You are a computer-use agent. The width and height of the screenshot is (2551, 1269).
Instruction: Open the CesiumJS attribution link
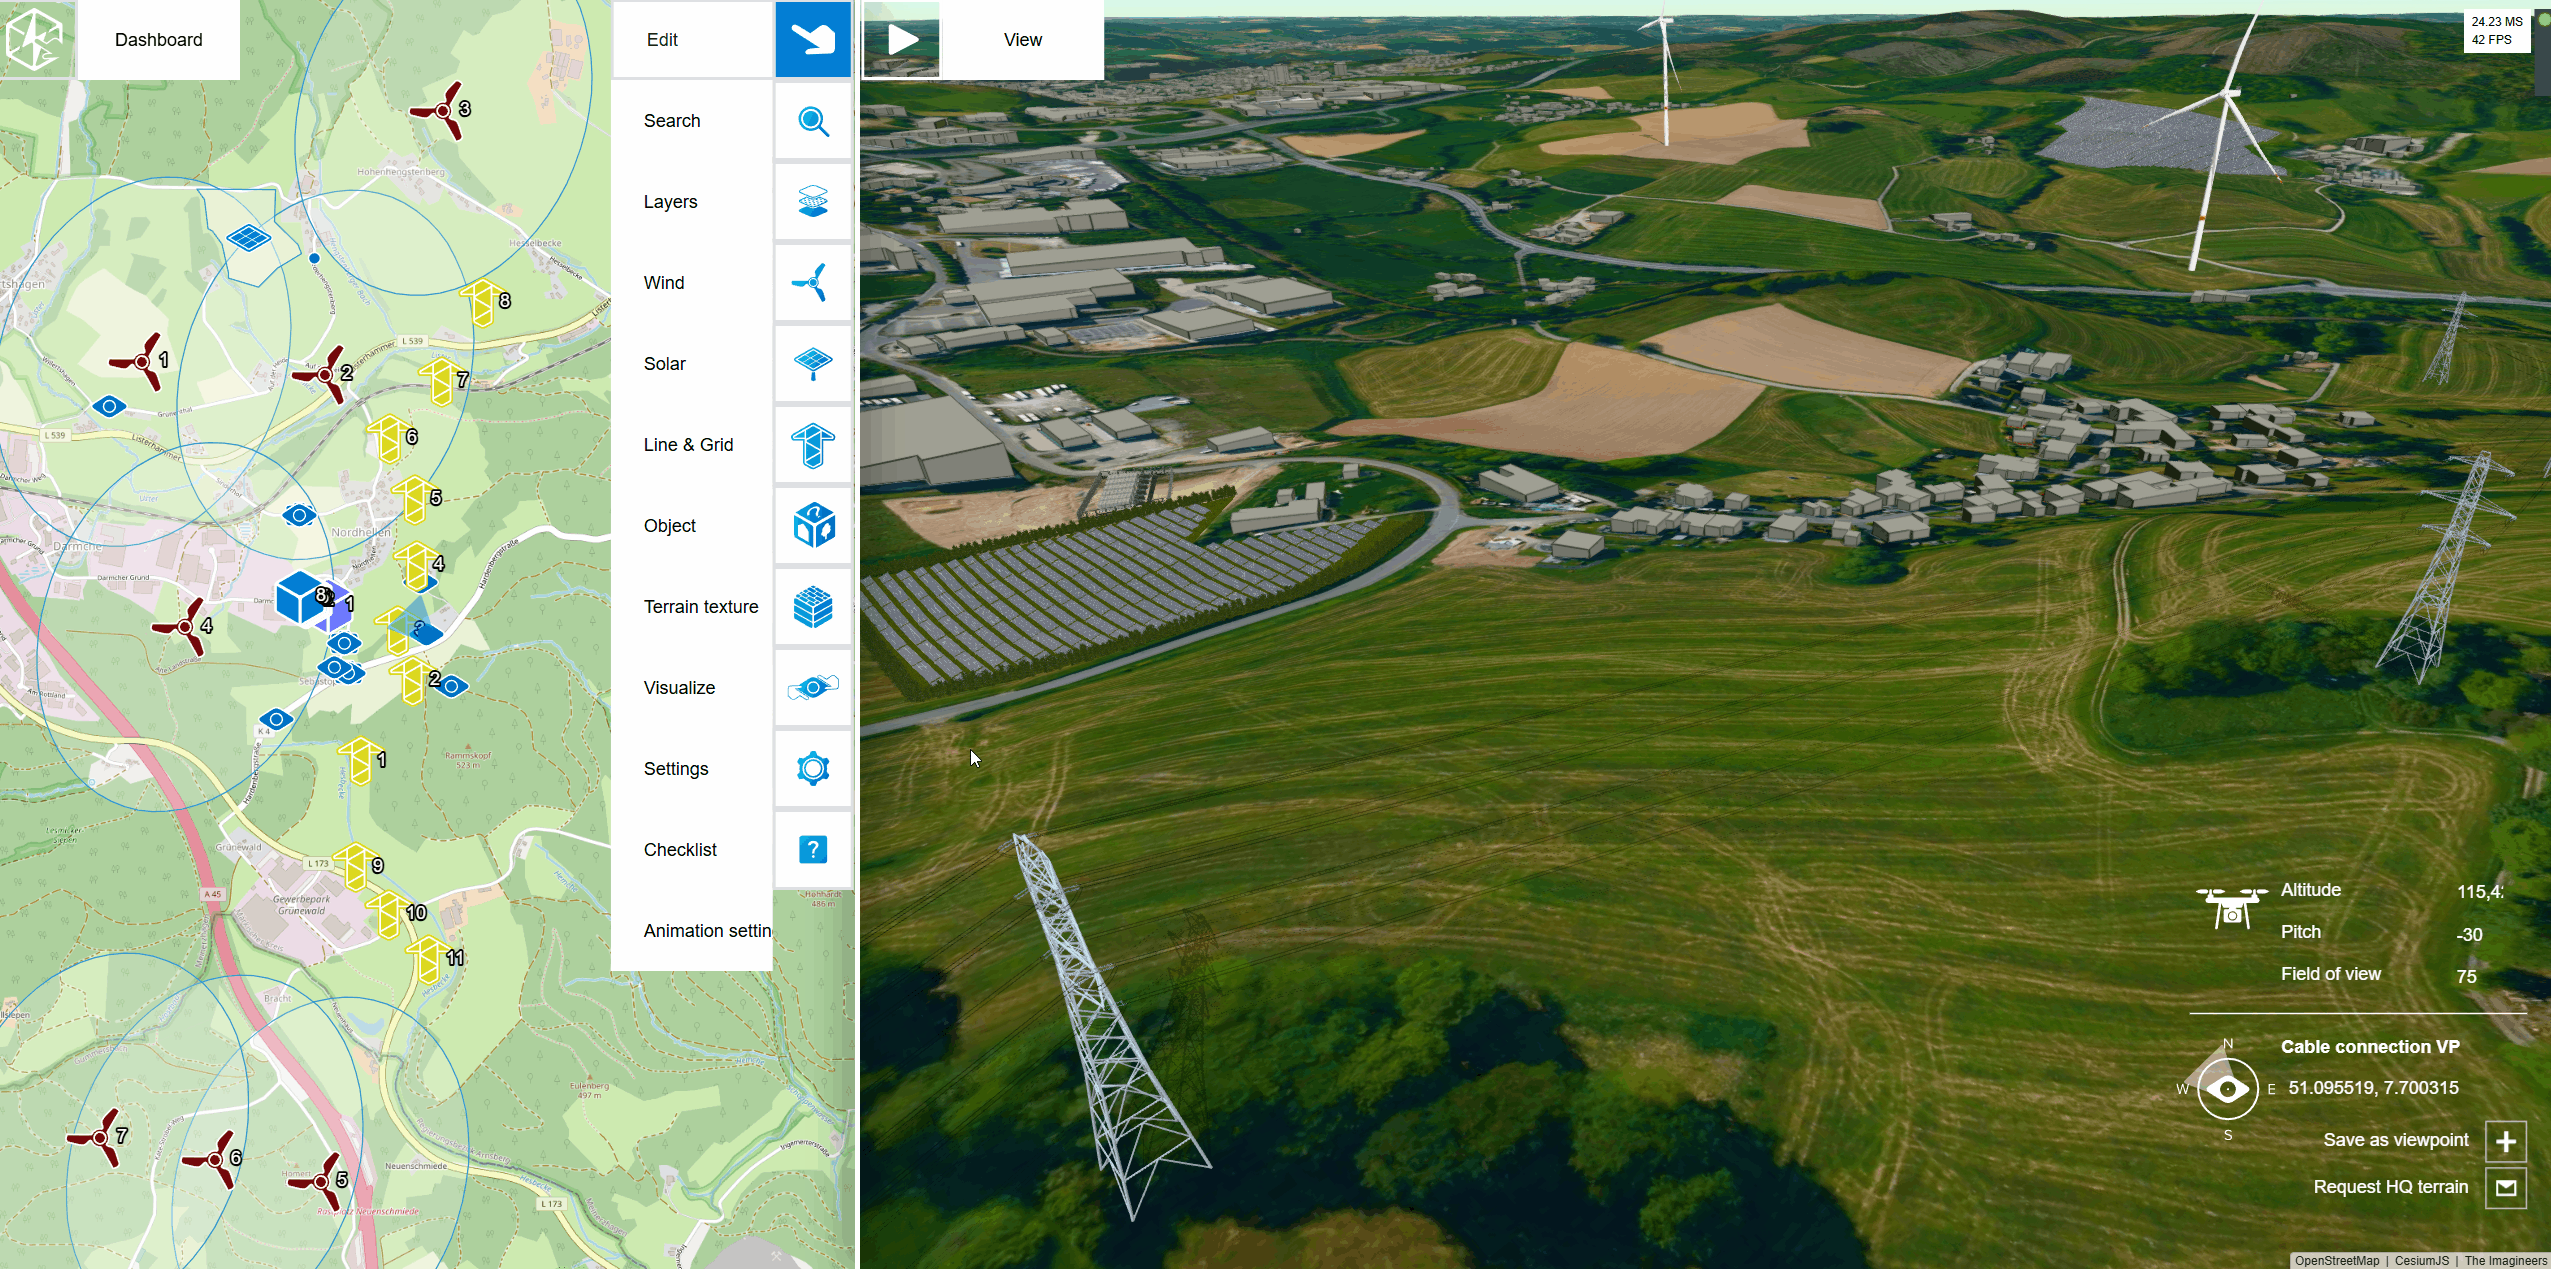2422,1261
